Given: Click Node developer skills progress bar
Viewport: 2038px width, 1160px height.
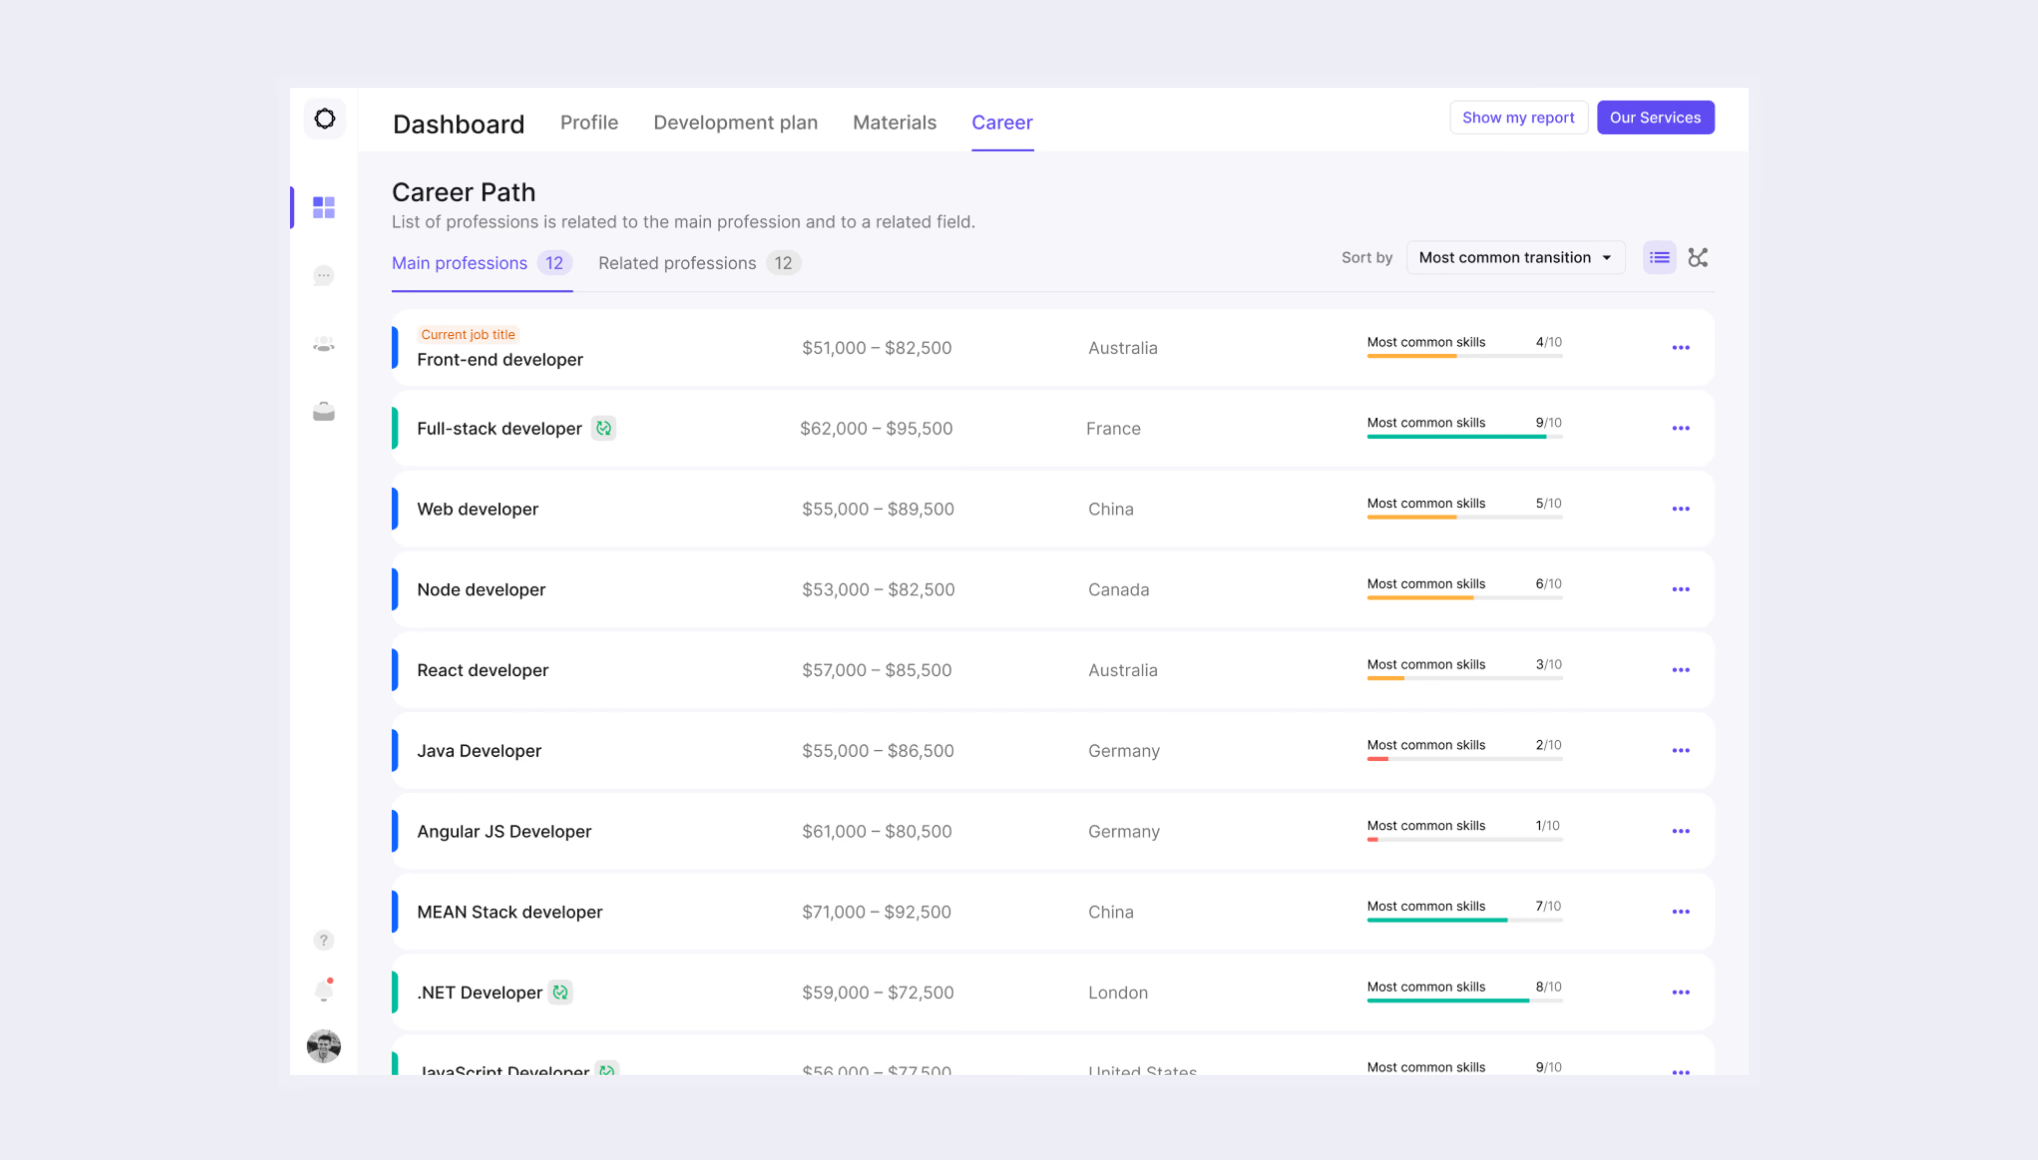Looking at the screenshot, I should click(x=1464, y=598).
